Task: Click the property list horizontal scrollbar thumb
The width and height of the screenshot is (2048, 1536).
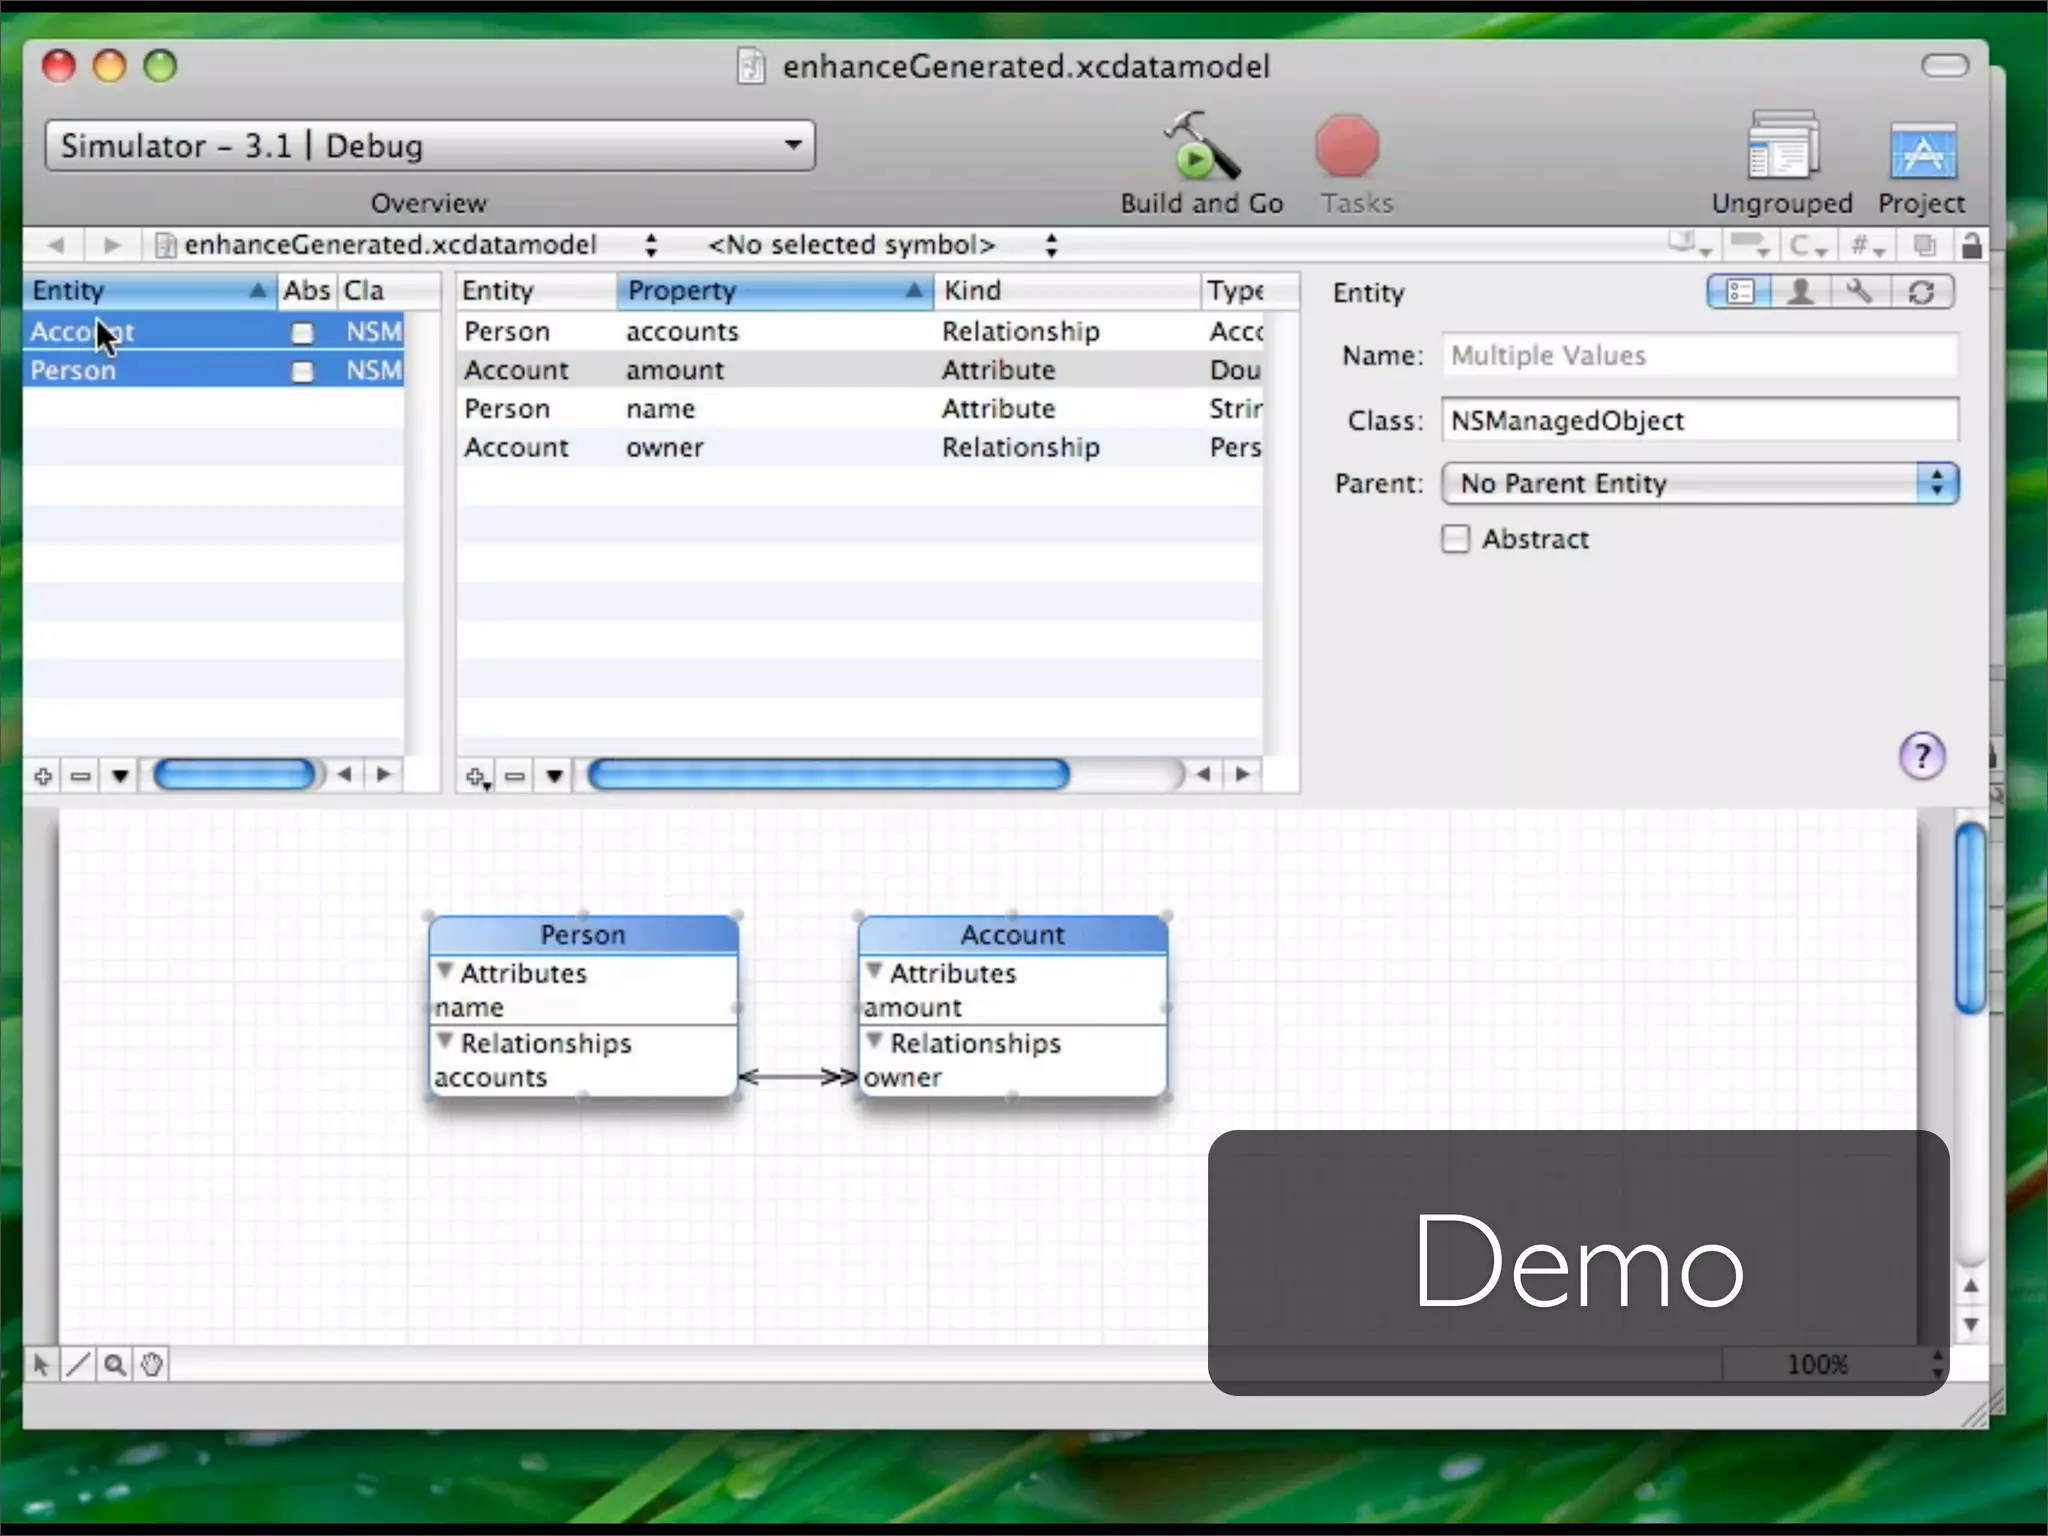Action: (x=828, y=775)
